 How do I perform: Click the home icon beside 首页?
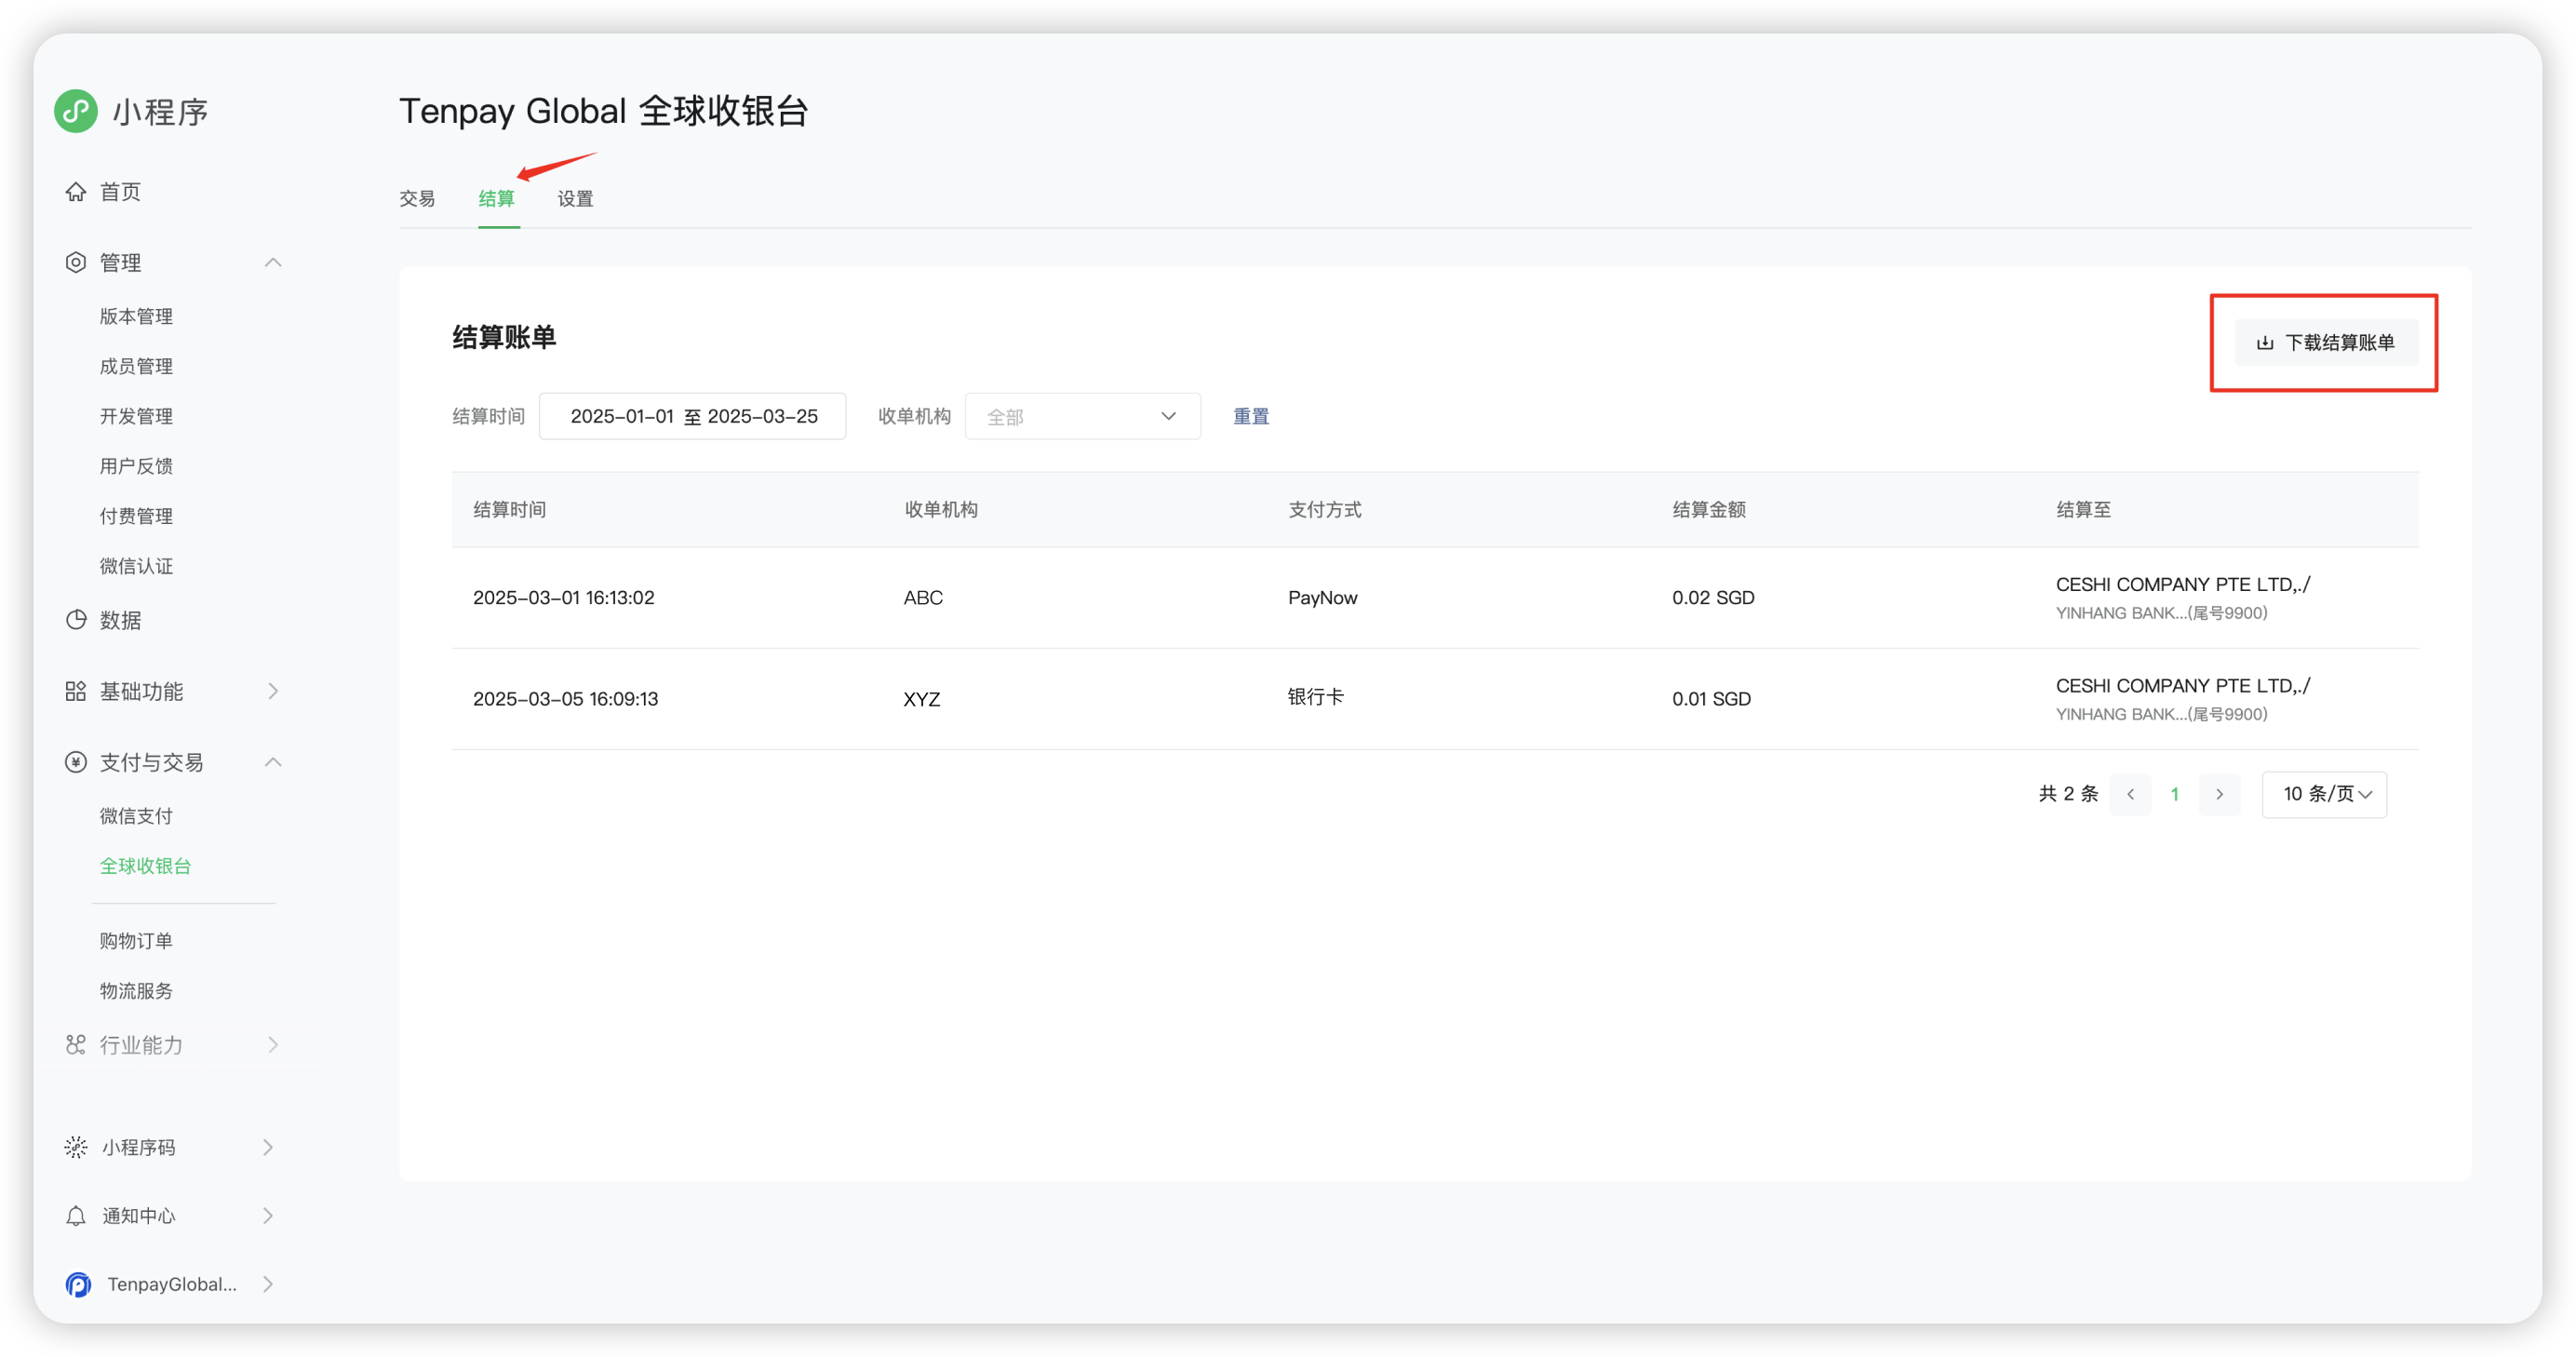[x=76, y=192]
